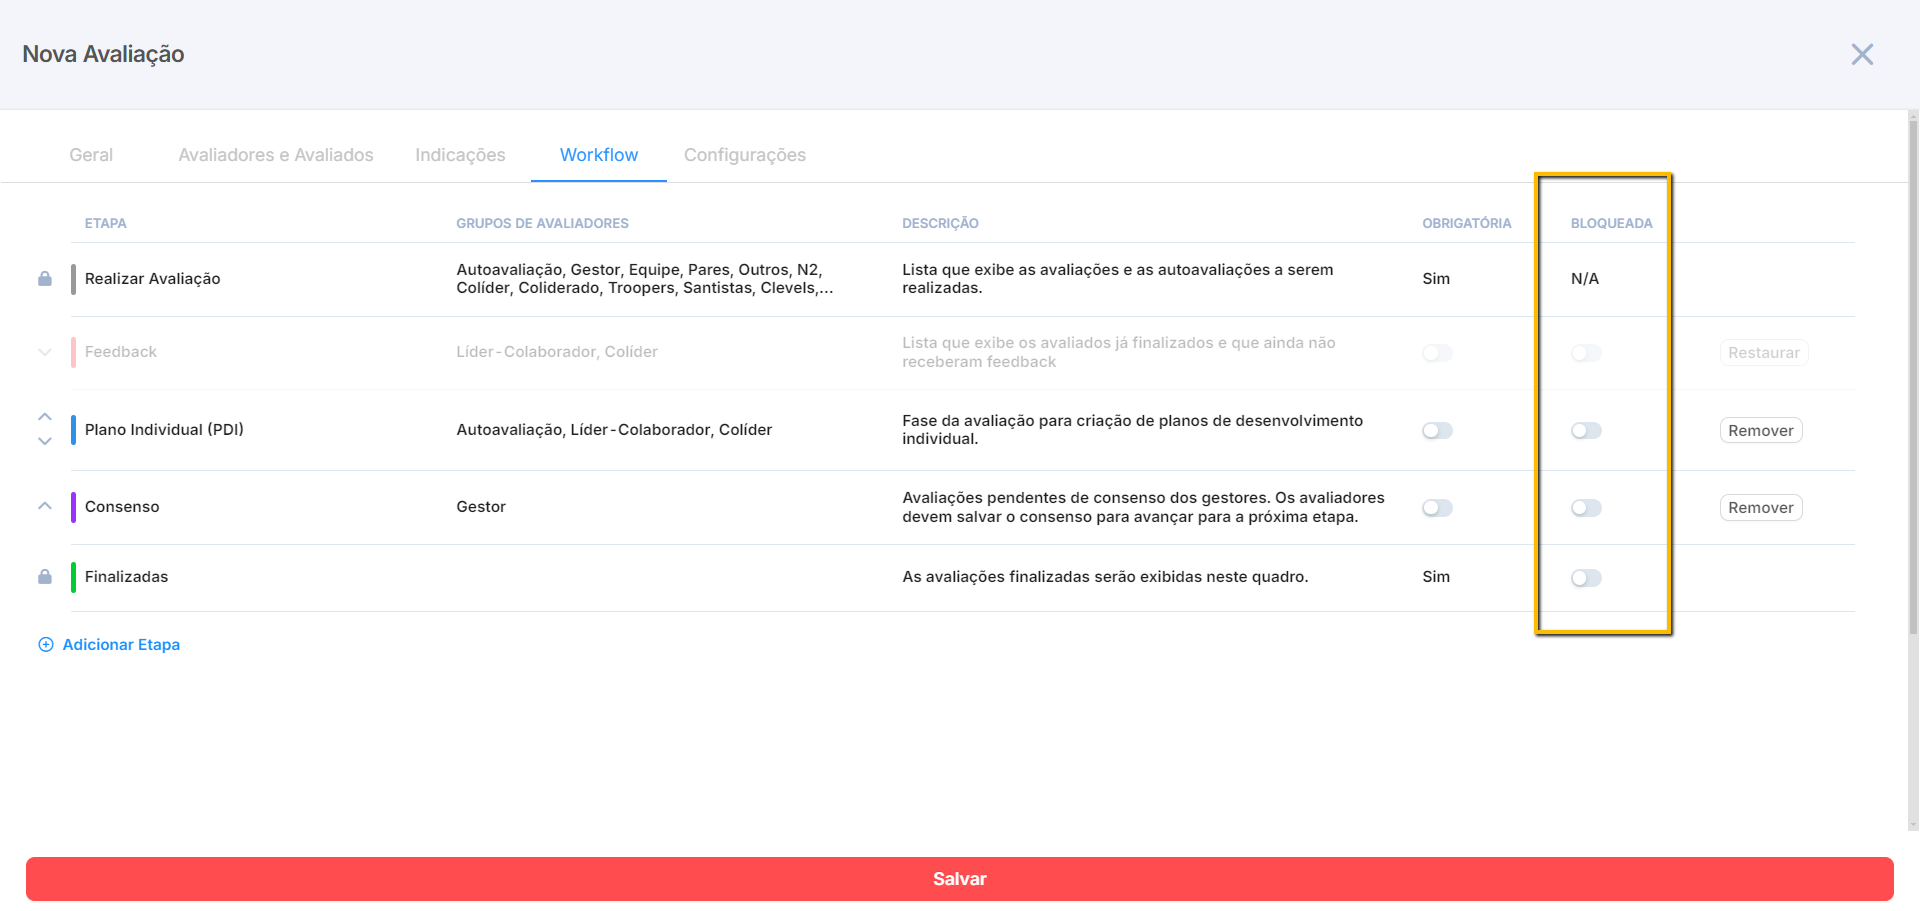Screen dimensions: 1920x911
Task: Move Consenso step up with chevron
Action: pyautogui.click(x=45, y=506)
